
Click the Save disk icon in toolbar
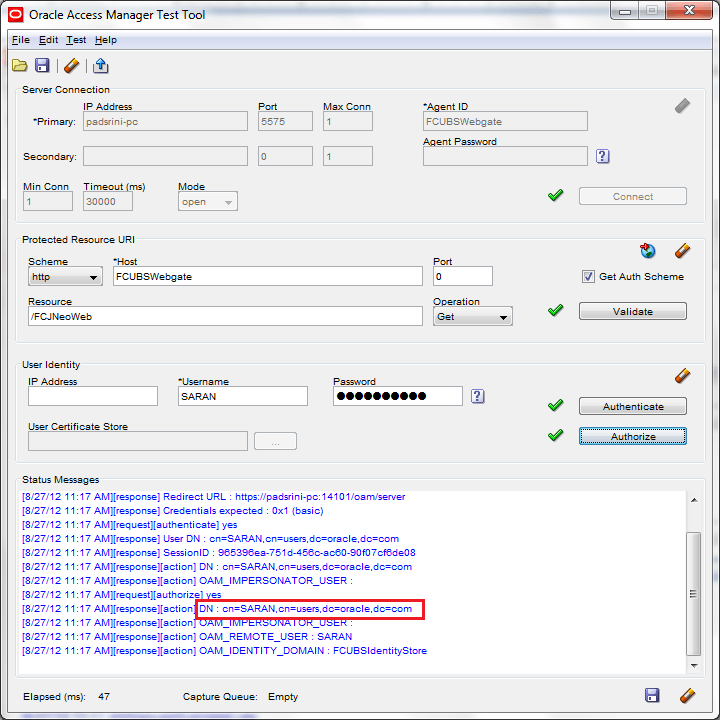42,66
